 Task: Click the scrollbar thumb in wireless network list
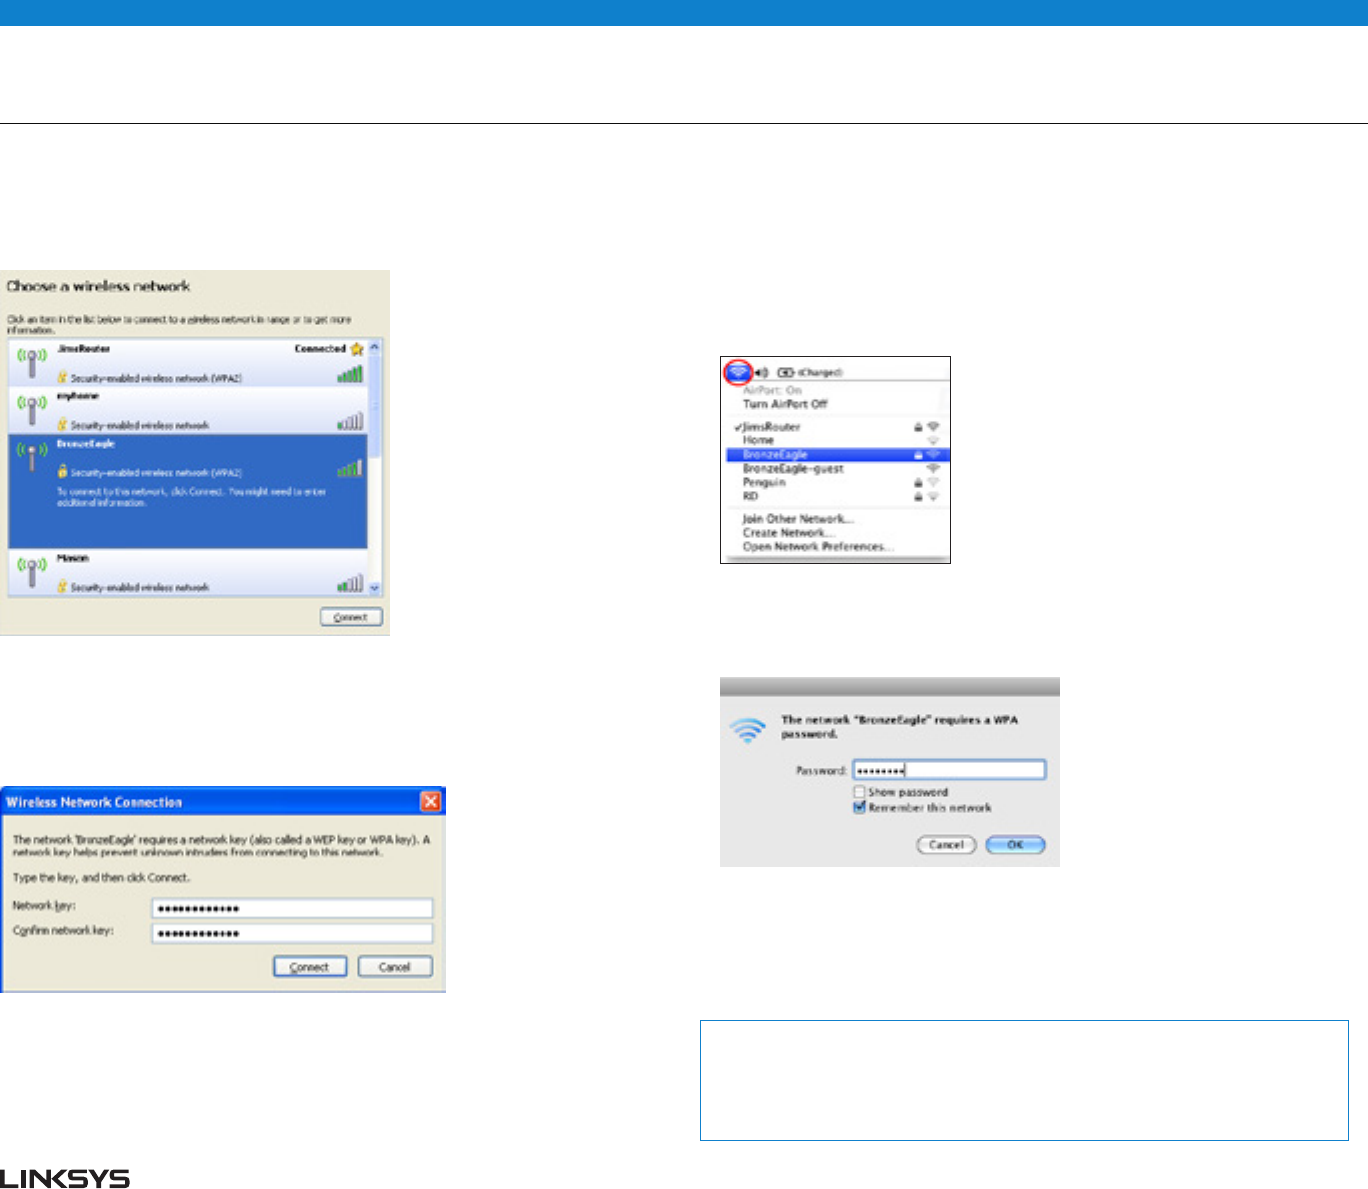tap(375, 405)
